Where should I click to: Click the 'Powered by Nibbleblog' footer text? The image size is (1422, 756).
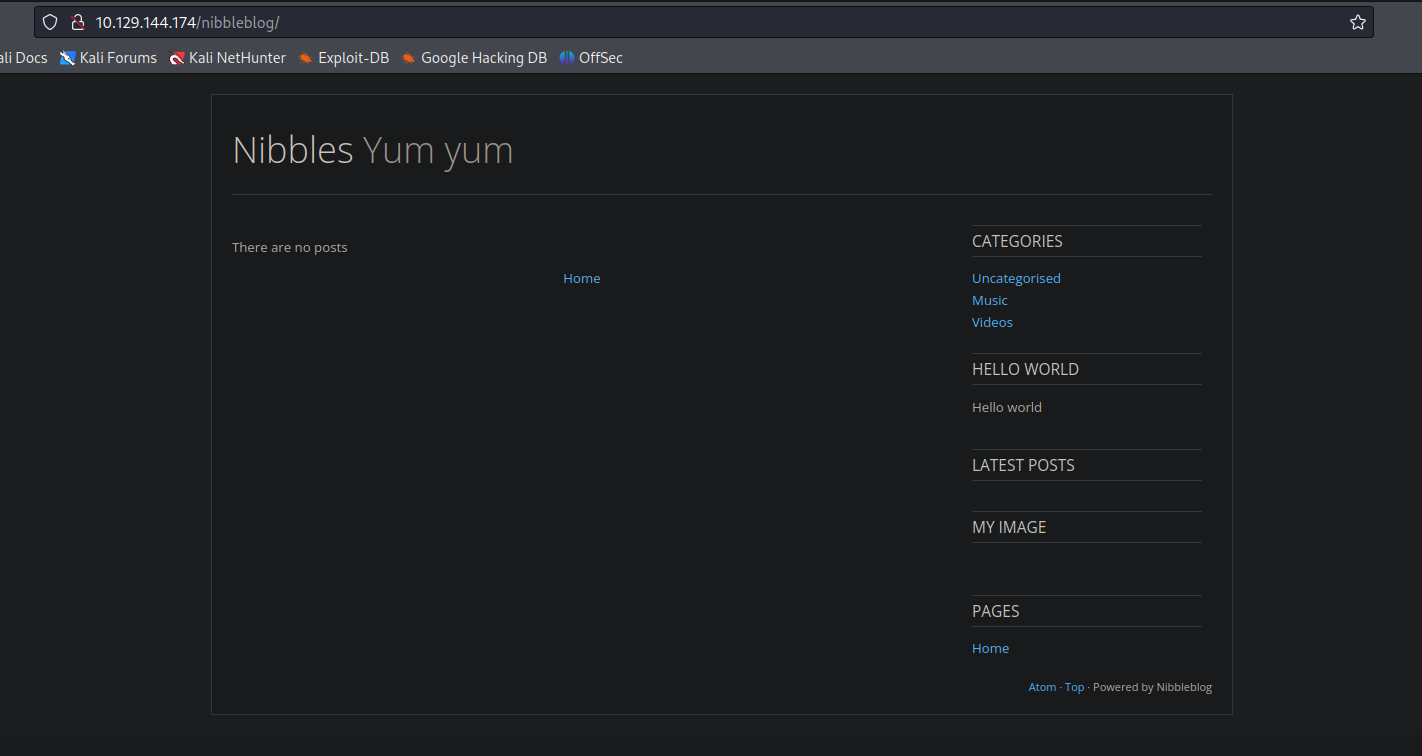pos(1152,687)
